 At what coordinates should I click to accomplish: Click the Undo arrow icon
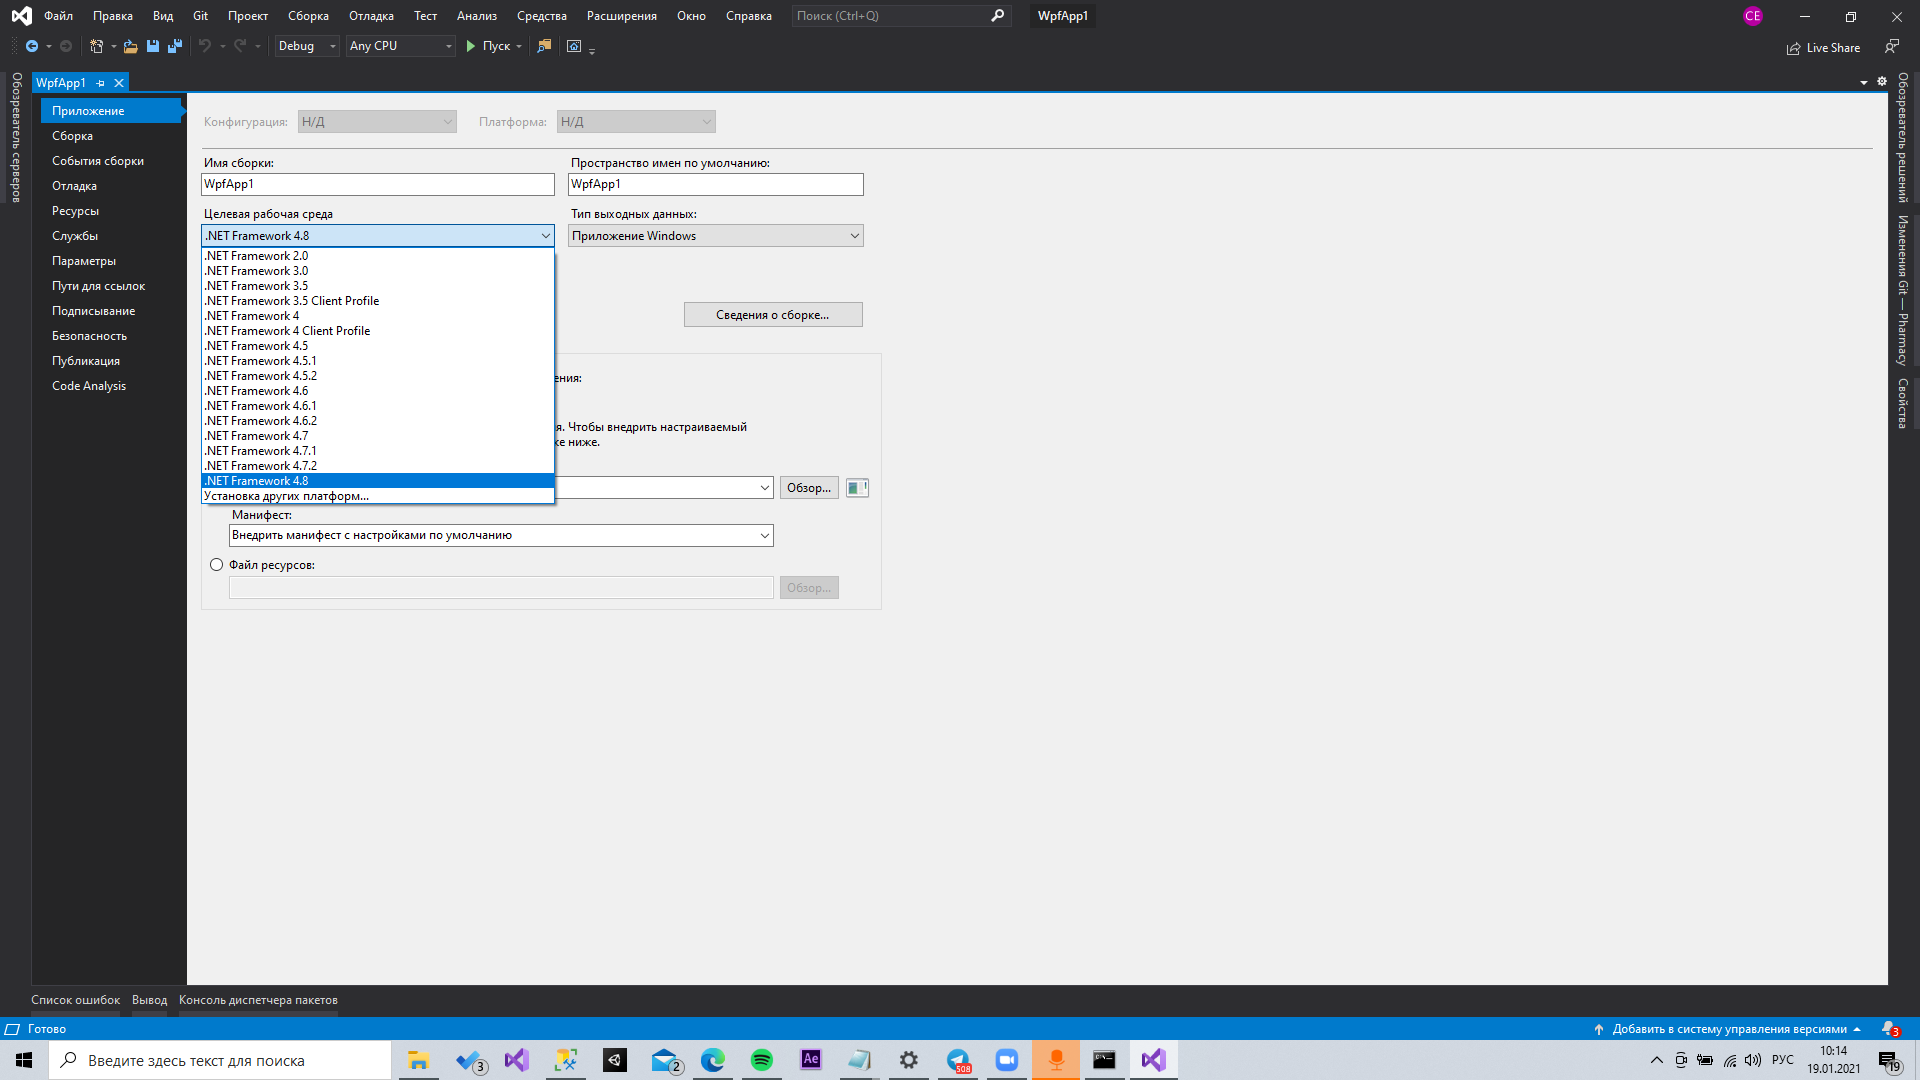coord(205,46)
